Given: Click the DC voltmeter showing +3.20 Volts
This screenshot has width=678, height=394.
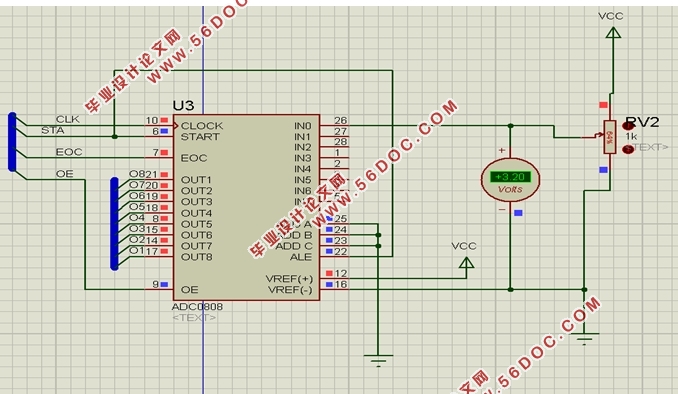Looking at the screenshot, I should point(510,180).
